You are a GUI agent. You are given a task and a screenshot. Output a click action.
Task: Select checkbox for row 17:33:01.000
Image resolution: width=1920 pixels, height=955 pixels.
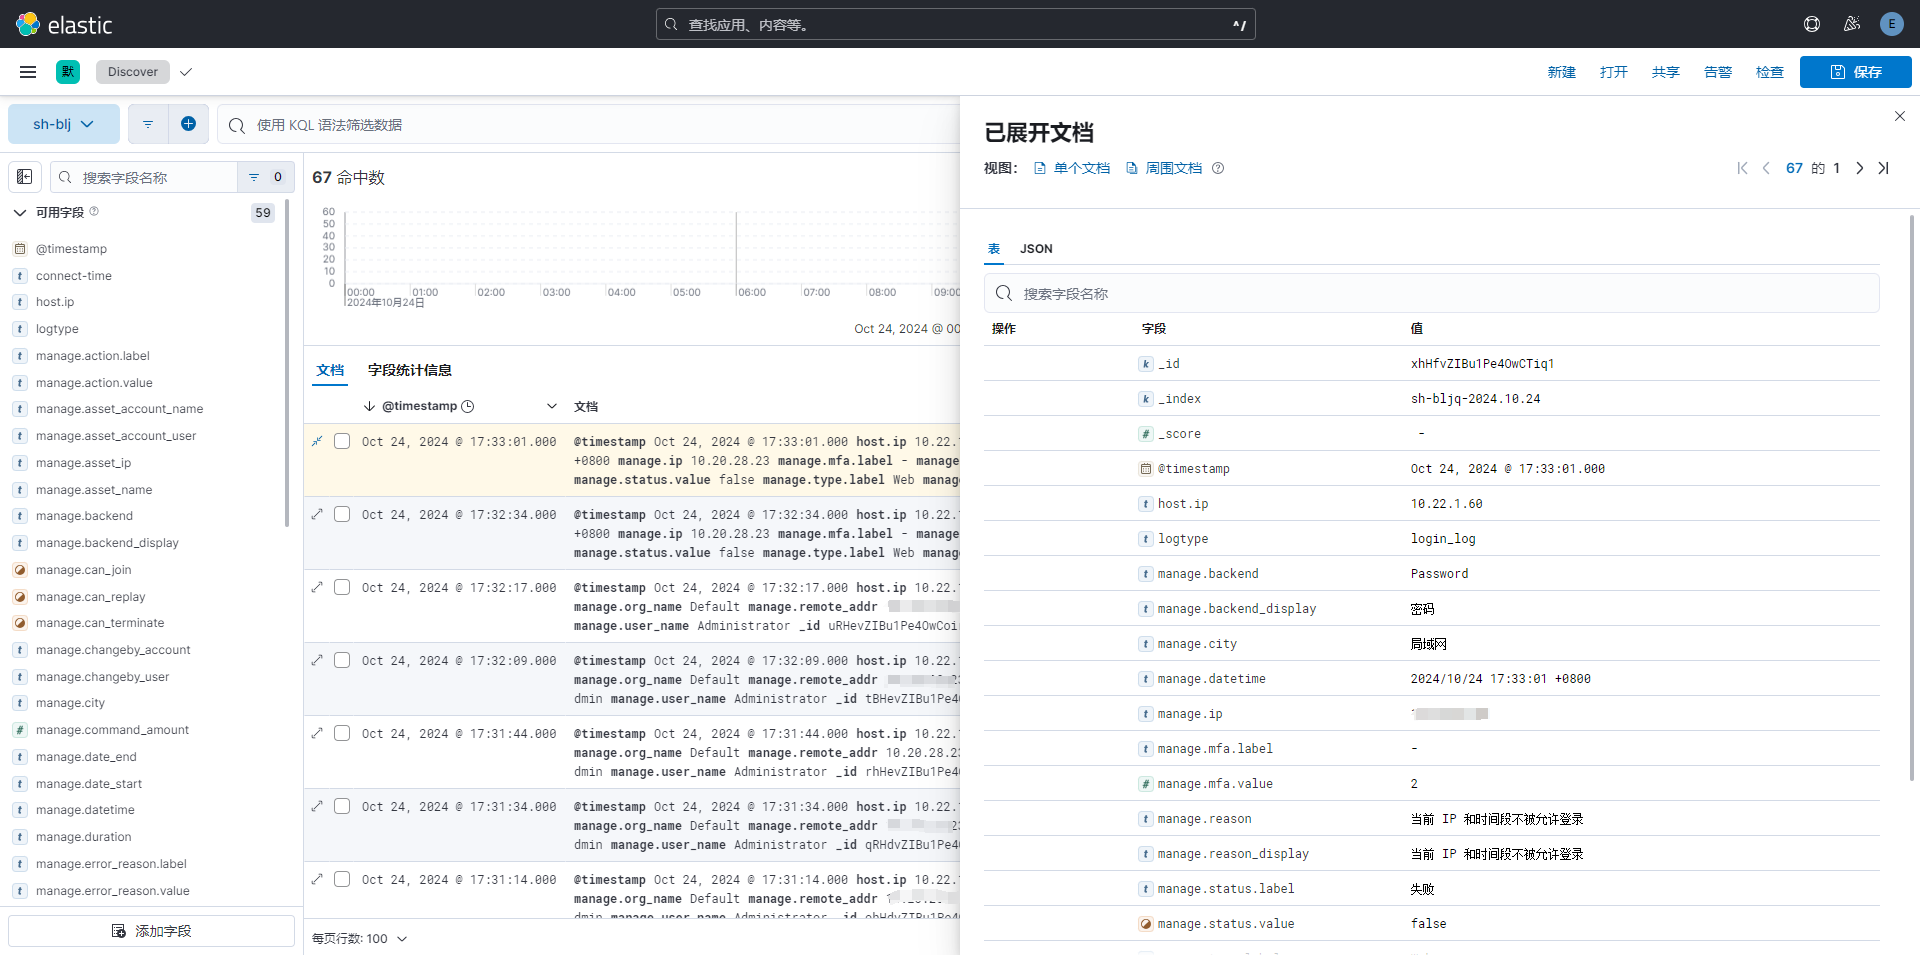[x=342, y=441]
